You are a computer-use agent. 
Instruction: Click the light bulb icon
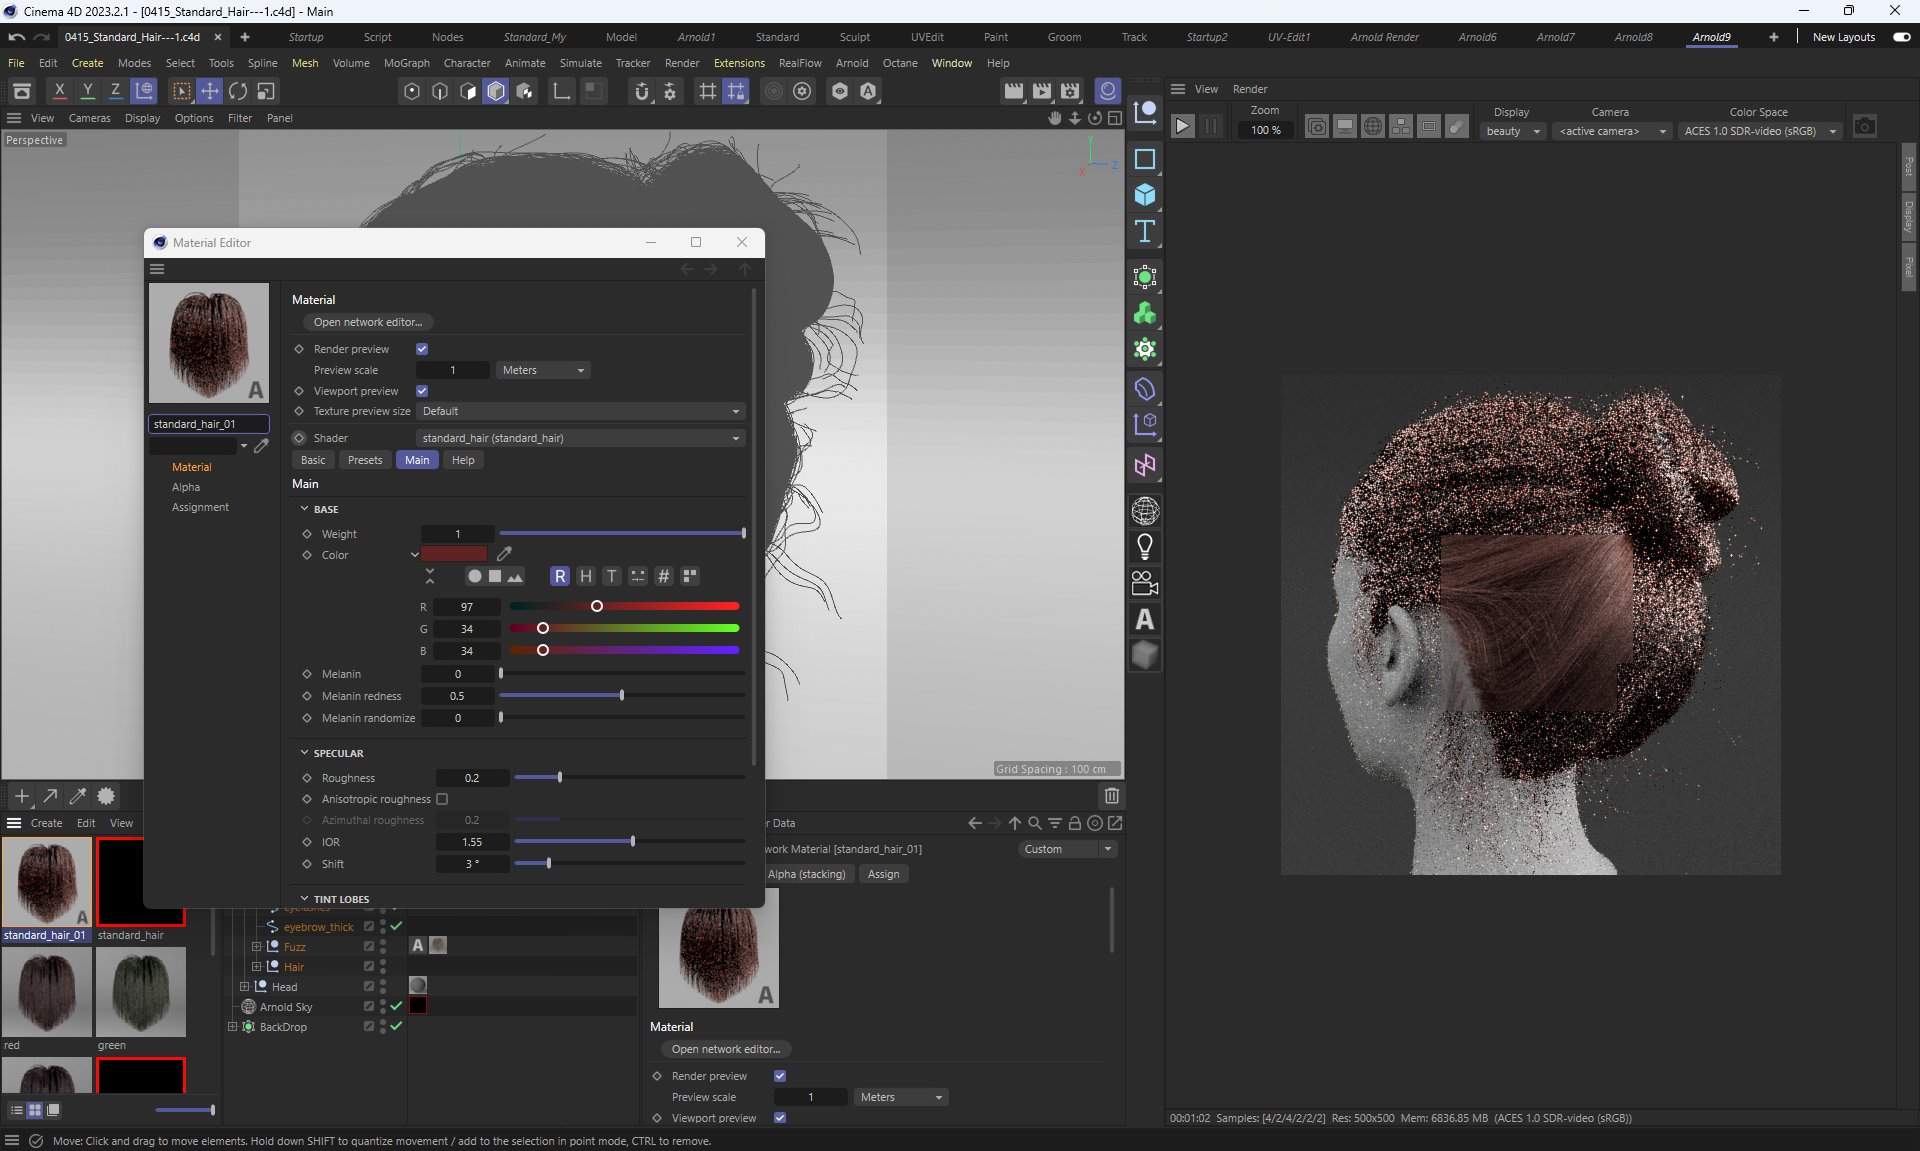pyautogui.click(x=1145, y=547)
